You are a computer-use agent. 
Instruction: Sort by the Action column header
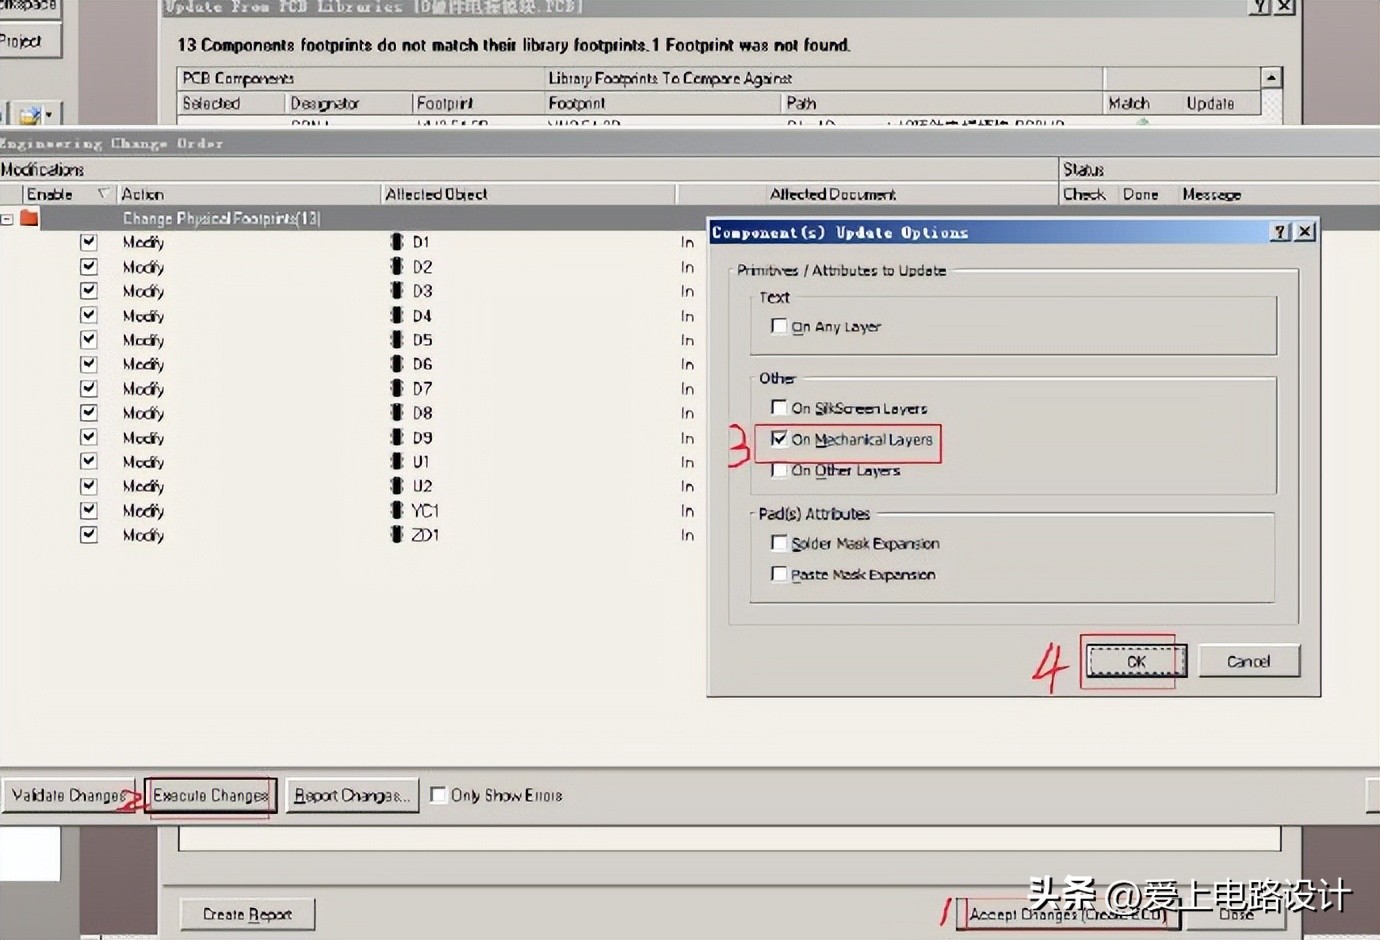(x=248, y=194)
